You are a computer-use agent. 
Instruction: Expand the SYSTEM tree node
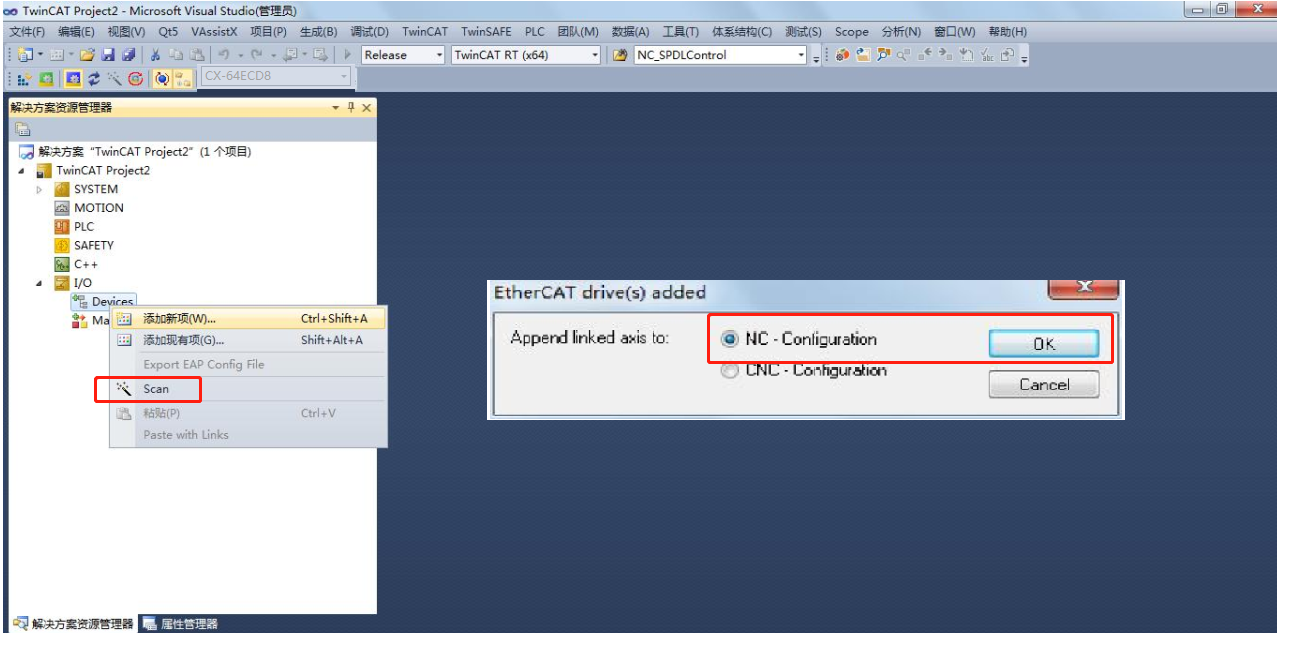(40, 190)
